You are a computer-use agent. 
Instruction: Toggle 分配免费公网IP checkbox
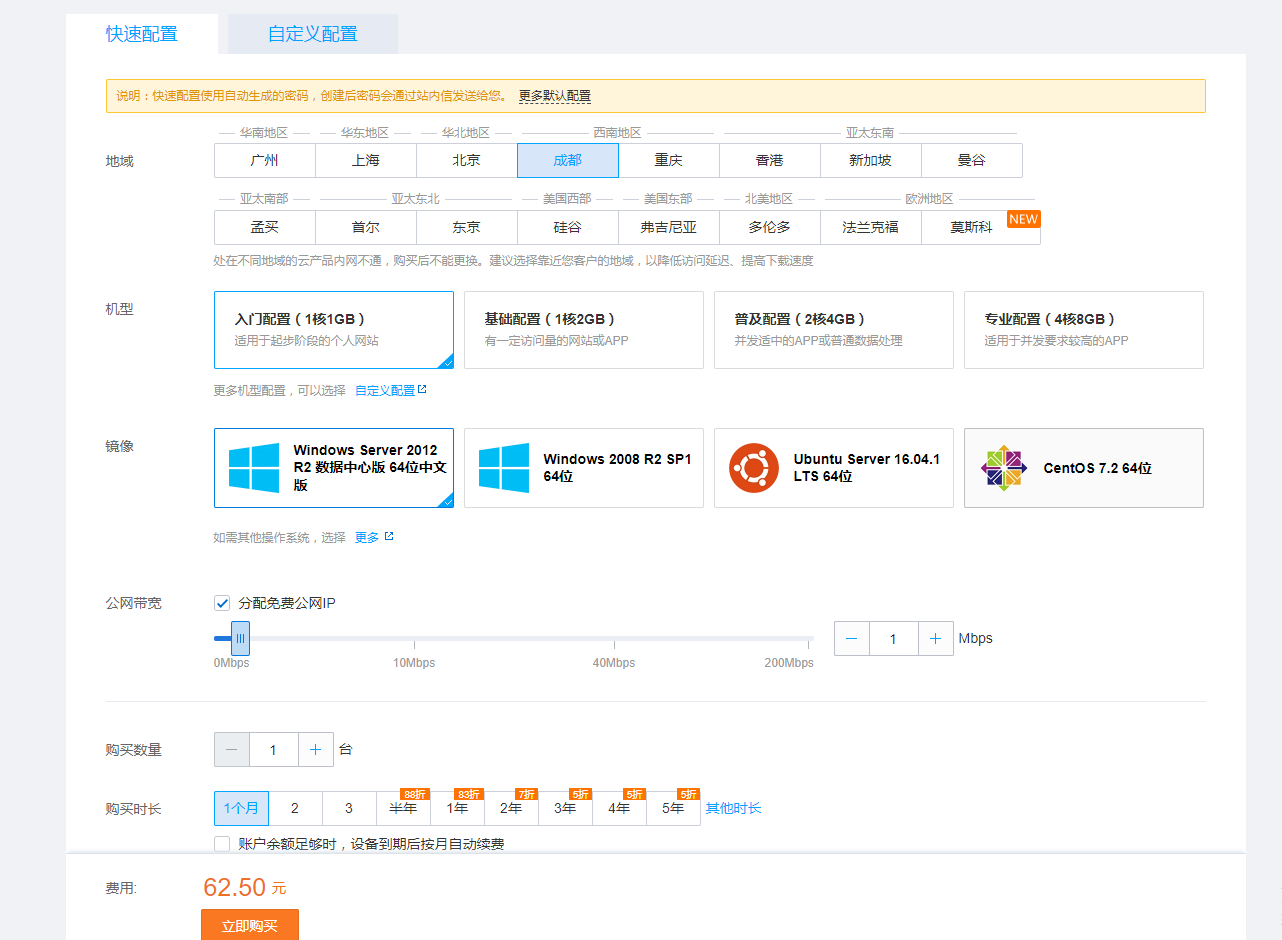click(222, 603)
